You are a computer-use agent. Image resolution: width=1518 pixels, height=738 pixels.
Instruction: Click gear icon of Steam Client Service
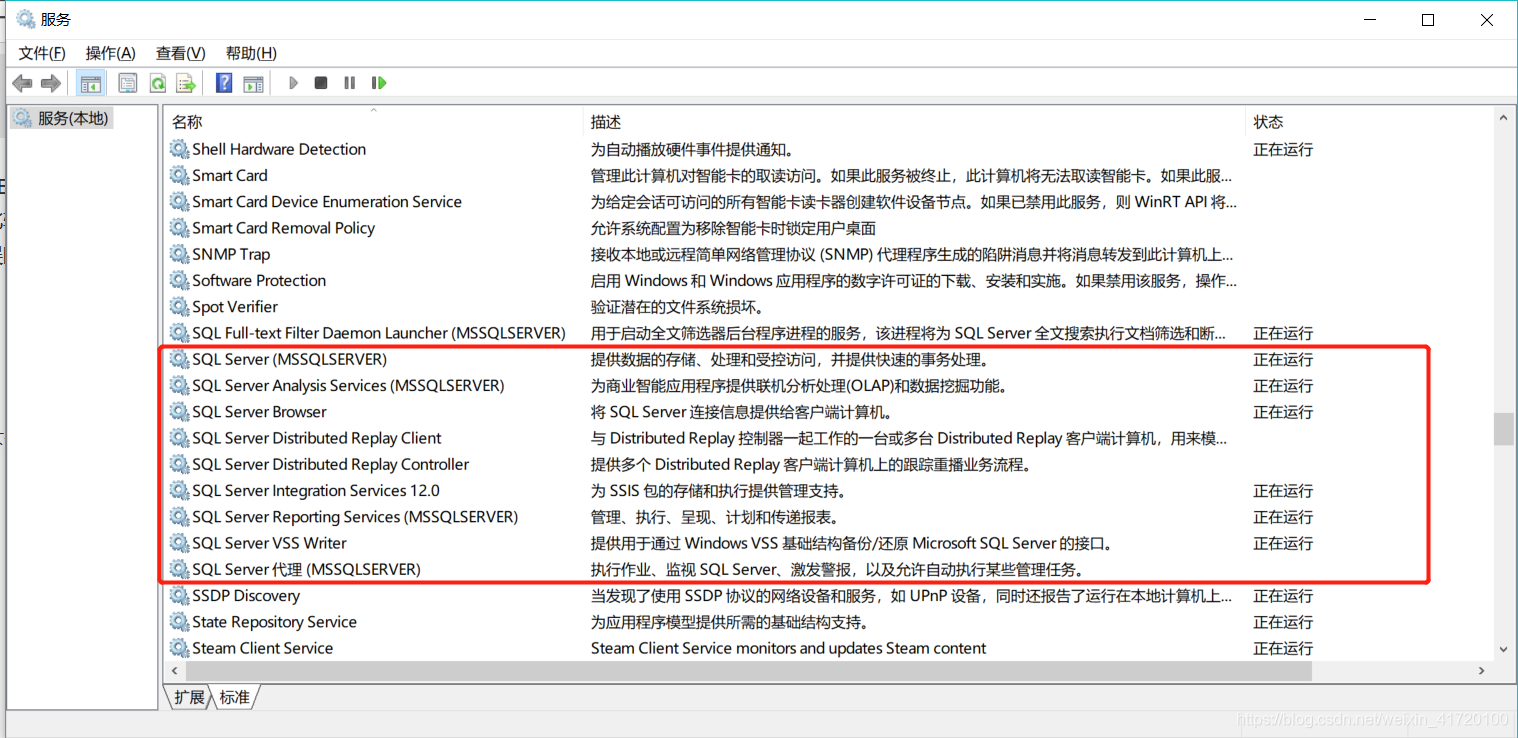179,648
